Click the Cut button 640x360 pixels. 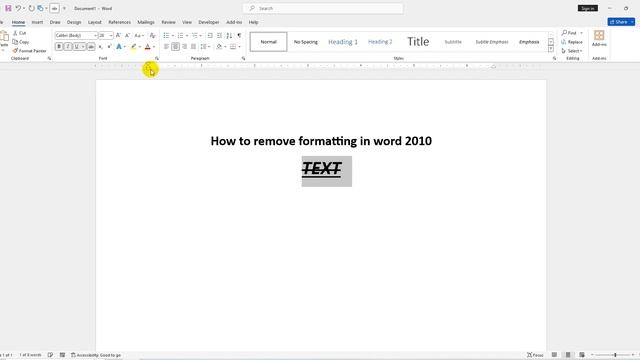(20, 33)
